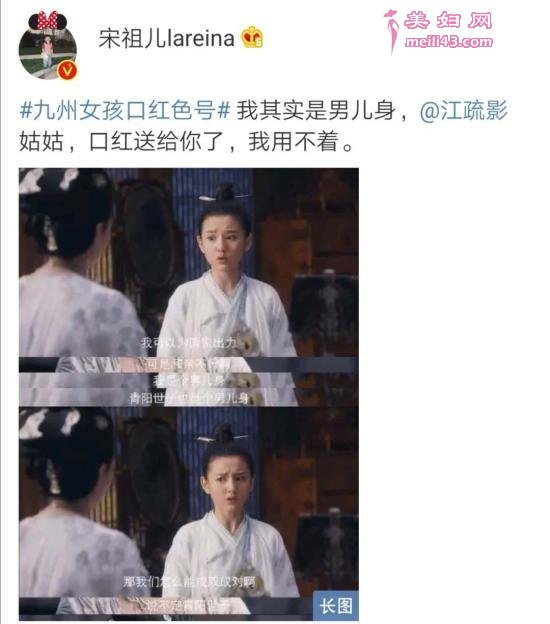Click the subtitle 那我们怎么能成双成对啊
The image size is (550, 624).
click(189, 582)
